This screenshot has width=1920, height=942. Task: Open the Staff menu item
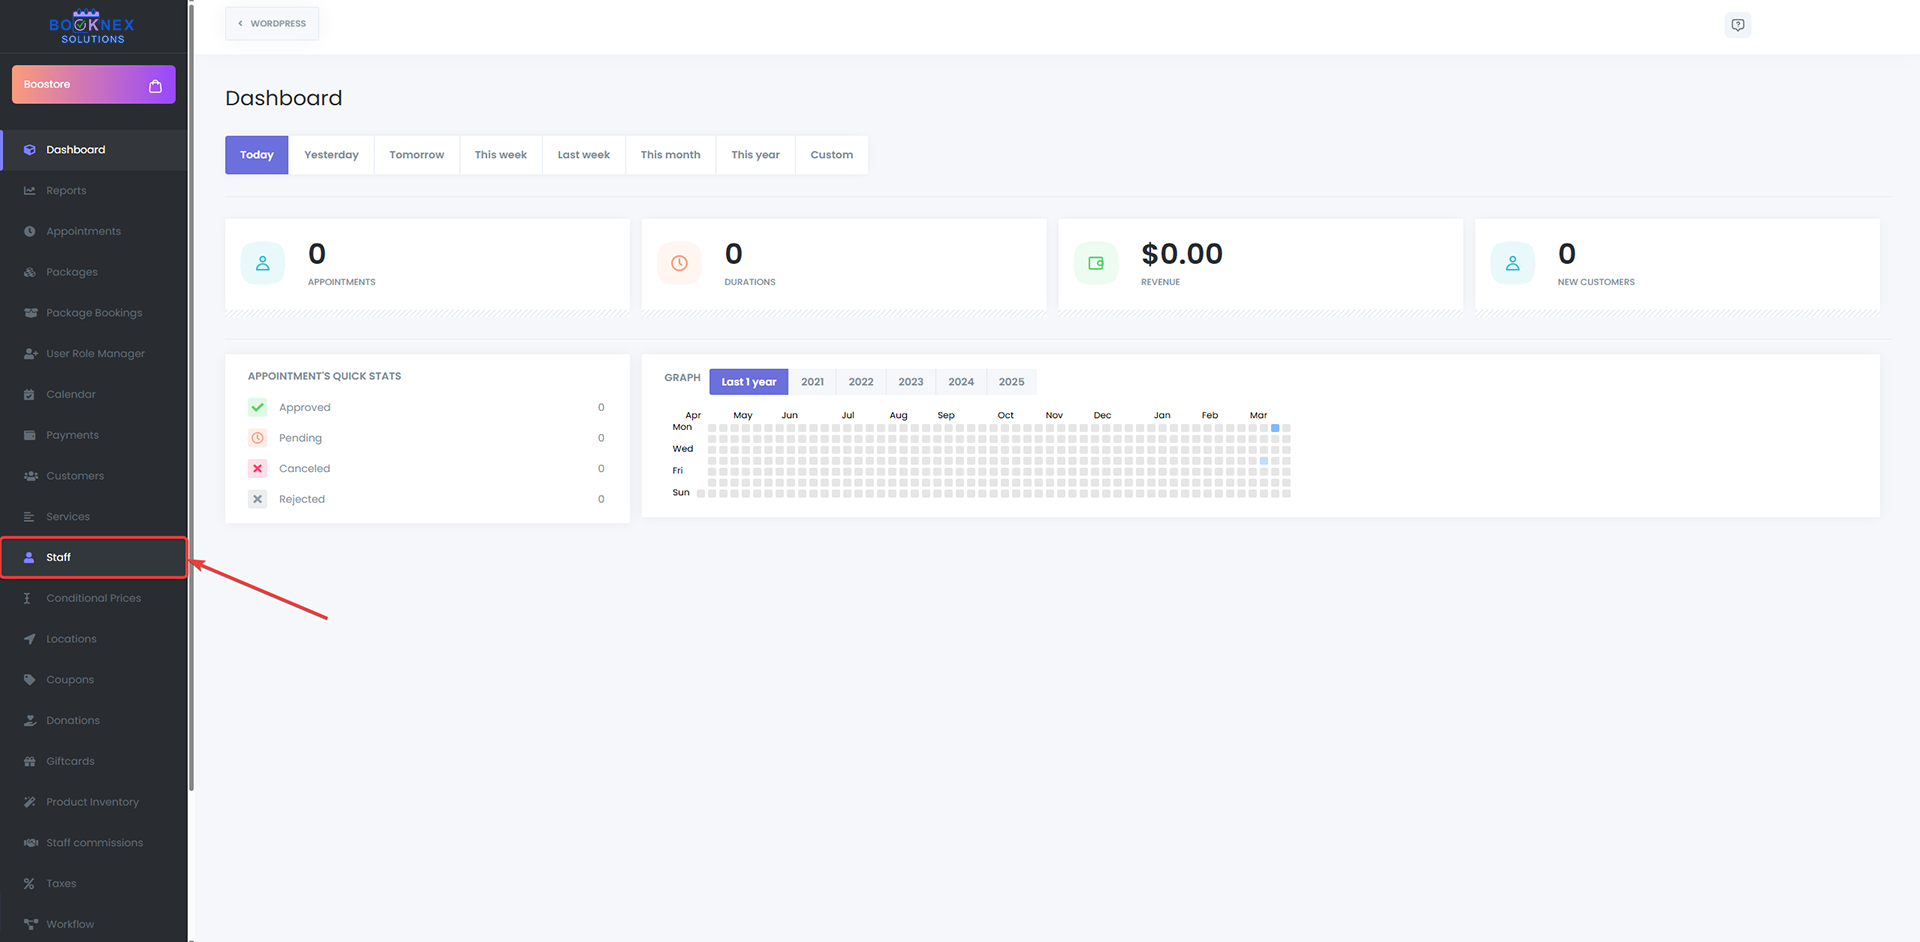click(x=58, y=558)
